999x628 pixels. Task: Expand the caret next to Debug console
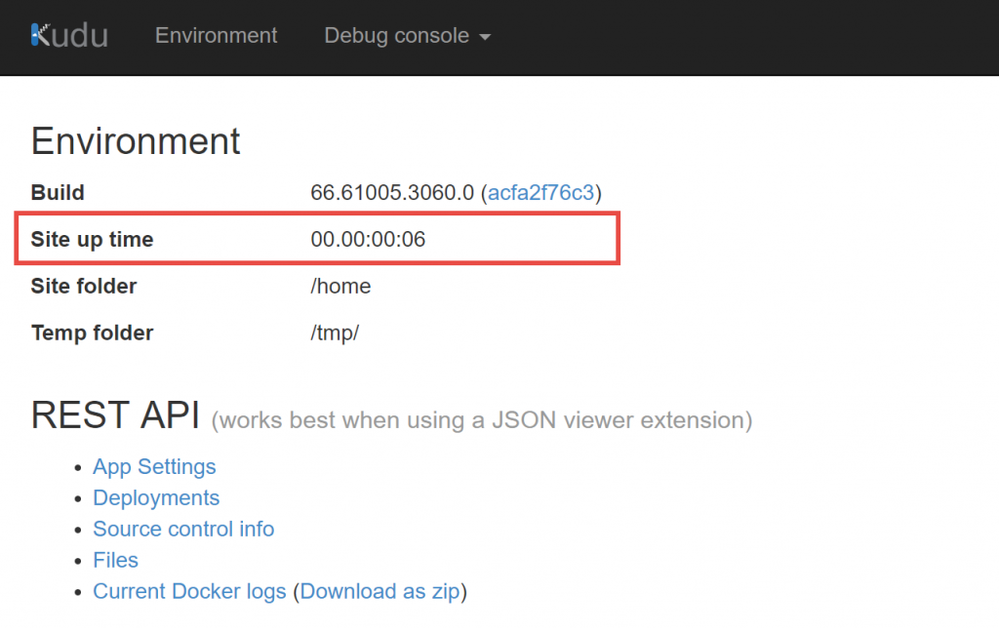click(485, 37)
